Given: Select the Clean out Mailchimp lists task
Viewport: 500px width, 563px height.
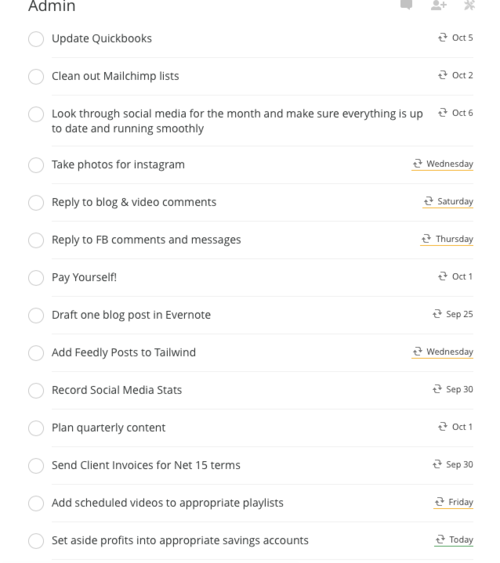Looking at the screenshot, I should coord(115,76).
